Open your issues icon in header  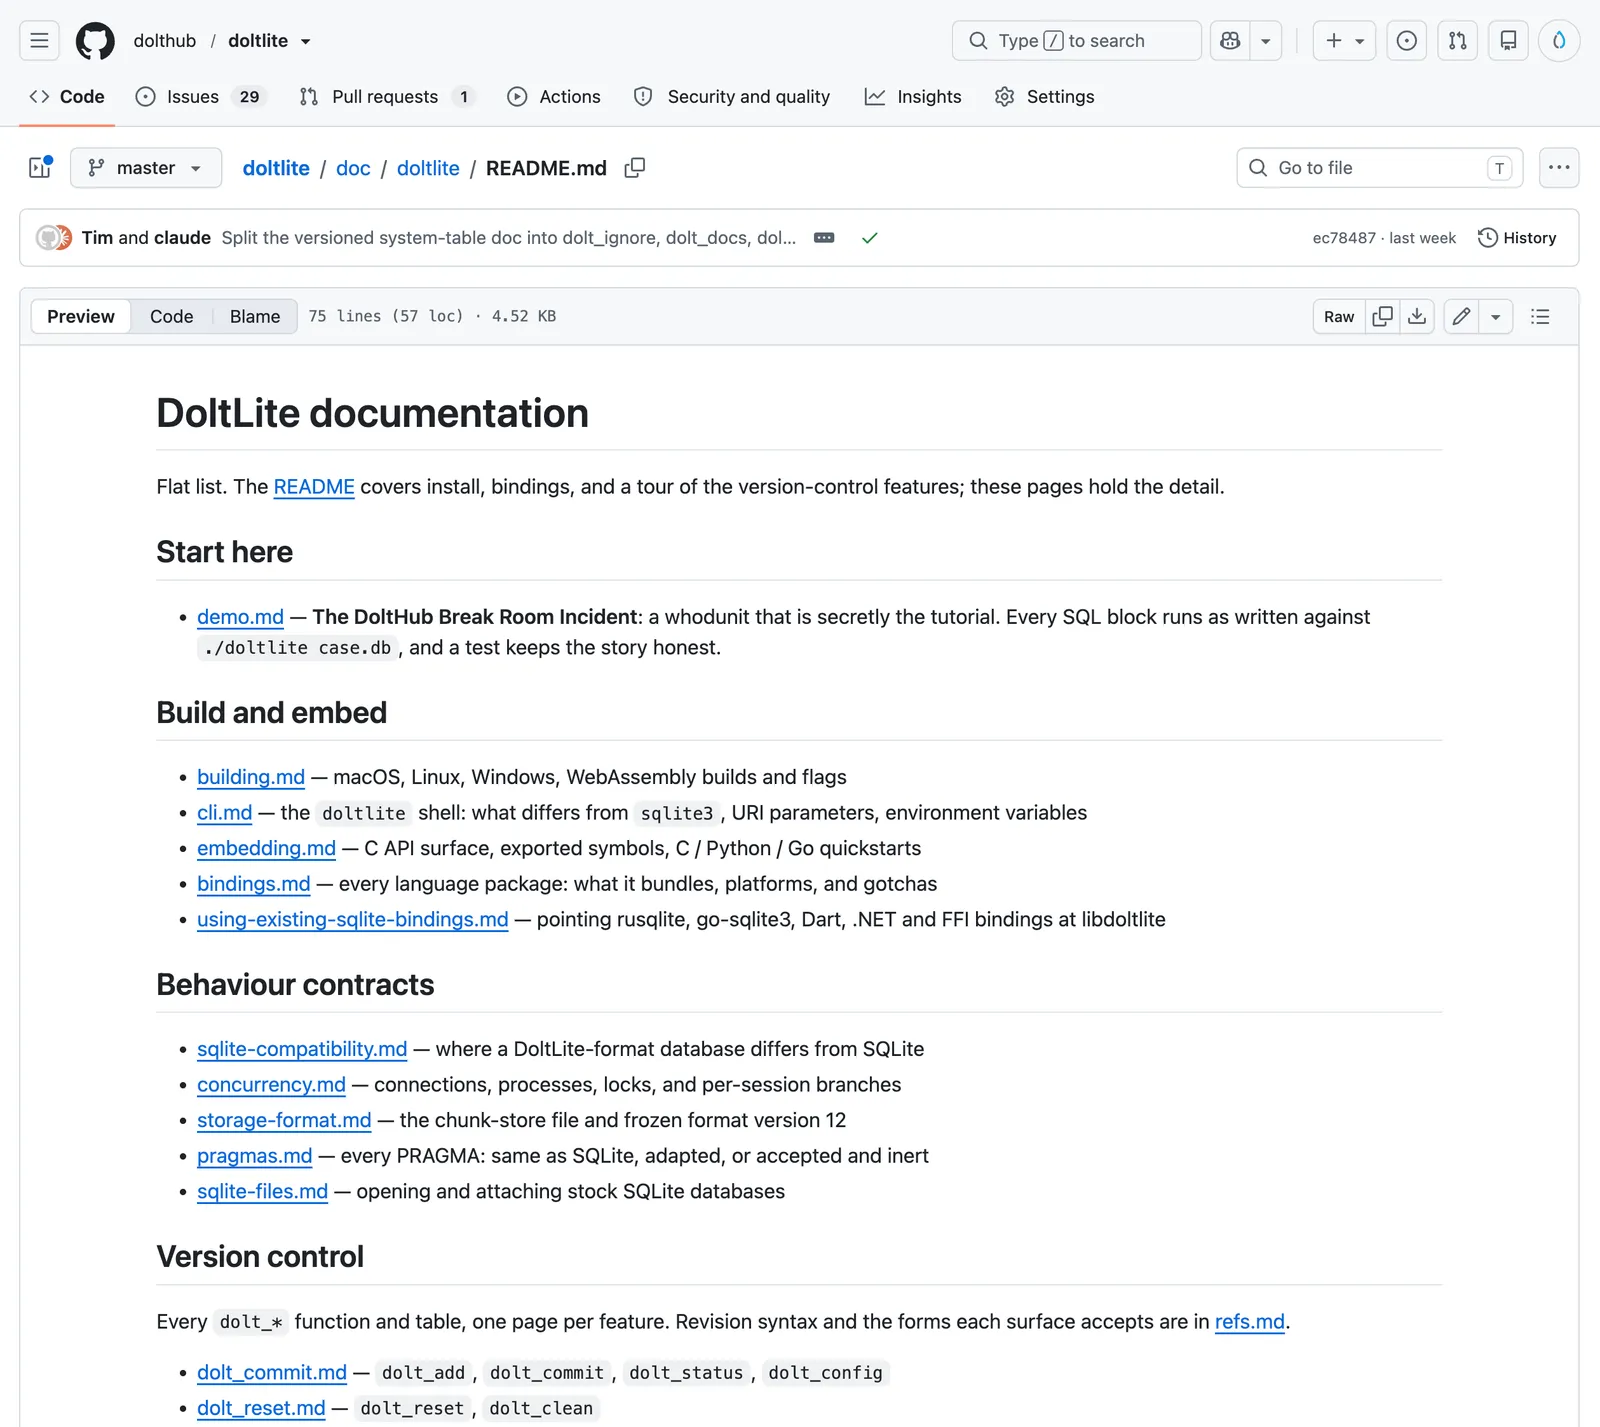1407,41
